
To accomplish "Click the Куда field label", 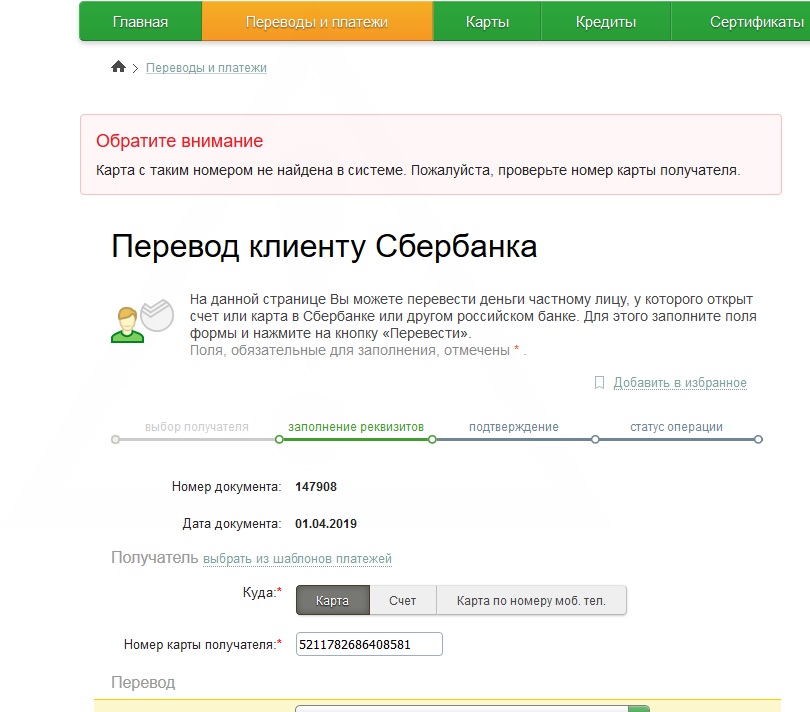I will click(262, 592).
